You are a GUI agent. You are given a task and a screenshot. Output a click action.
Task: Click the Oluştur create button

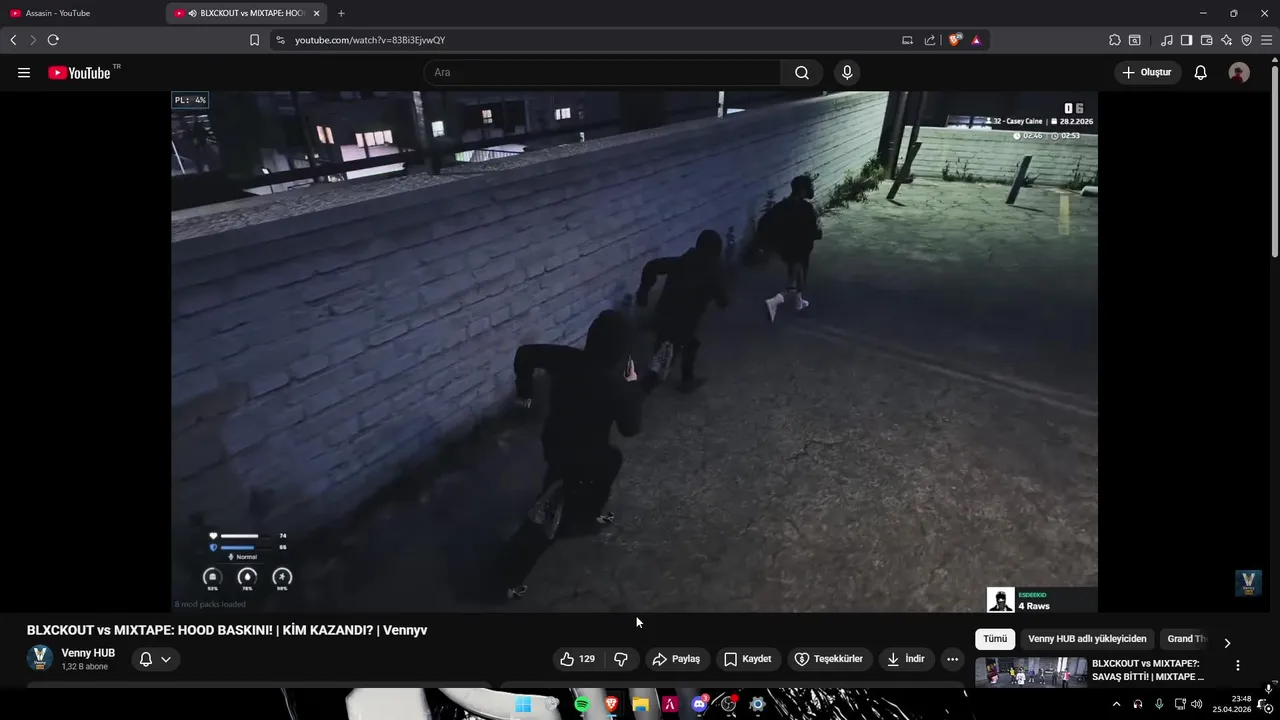[1148, 73]
